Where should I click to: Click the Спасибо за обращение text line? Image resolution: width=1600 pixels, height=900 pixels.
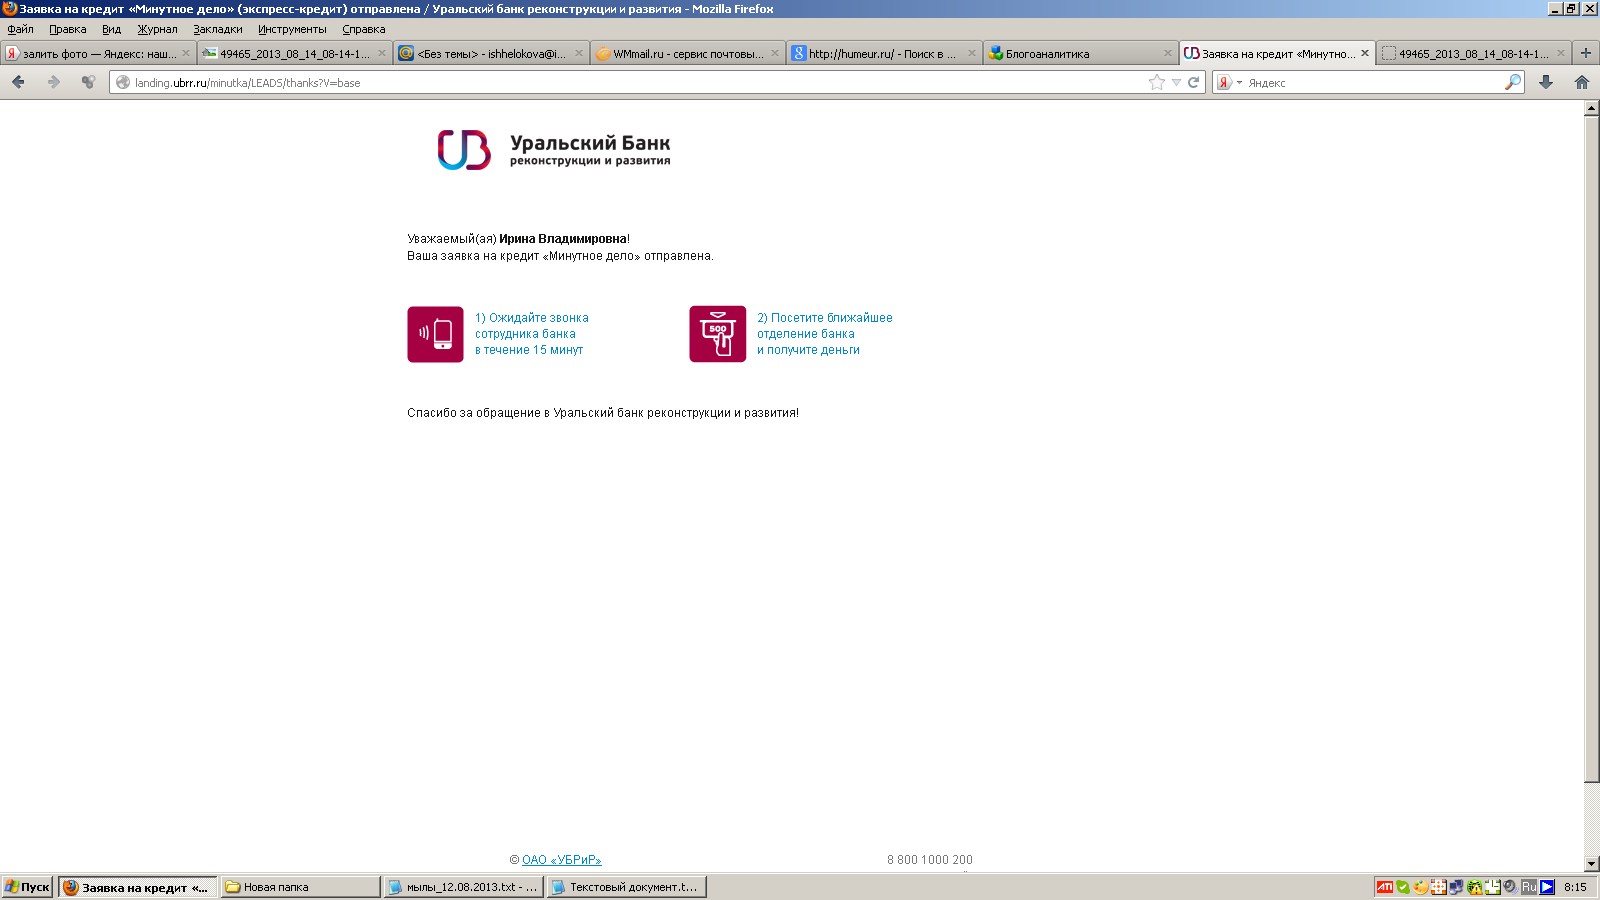pyautogui.click(x=603, y=413)
